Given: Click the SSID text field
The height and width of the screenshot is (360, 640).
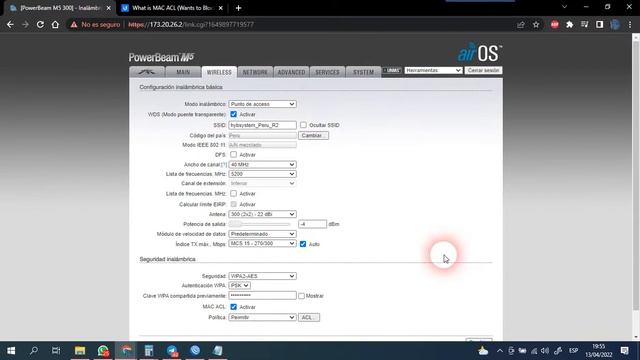Looking at the screenshot, I should point(262,125).
